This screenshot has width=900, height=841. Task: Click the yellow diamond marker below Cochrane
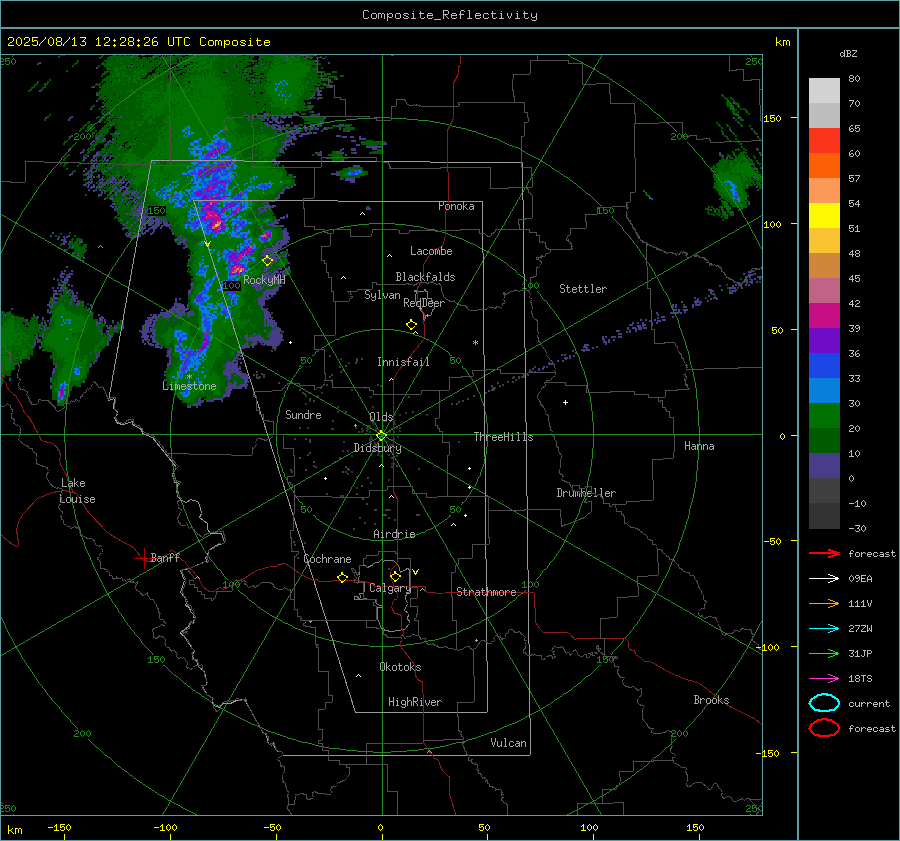343,577
